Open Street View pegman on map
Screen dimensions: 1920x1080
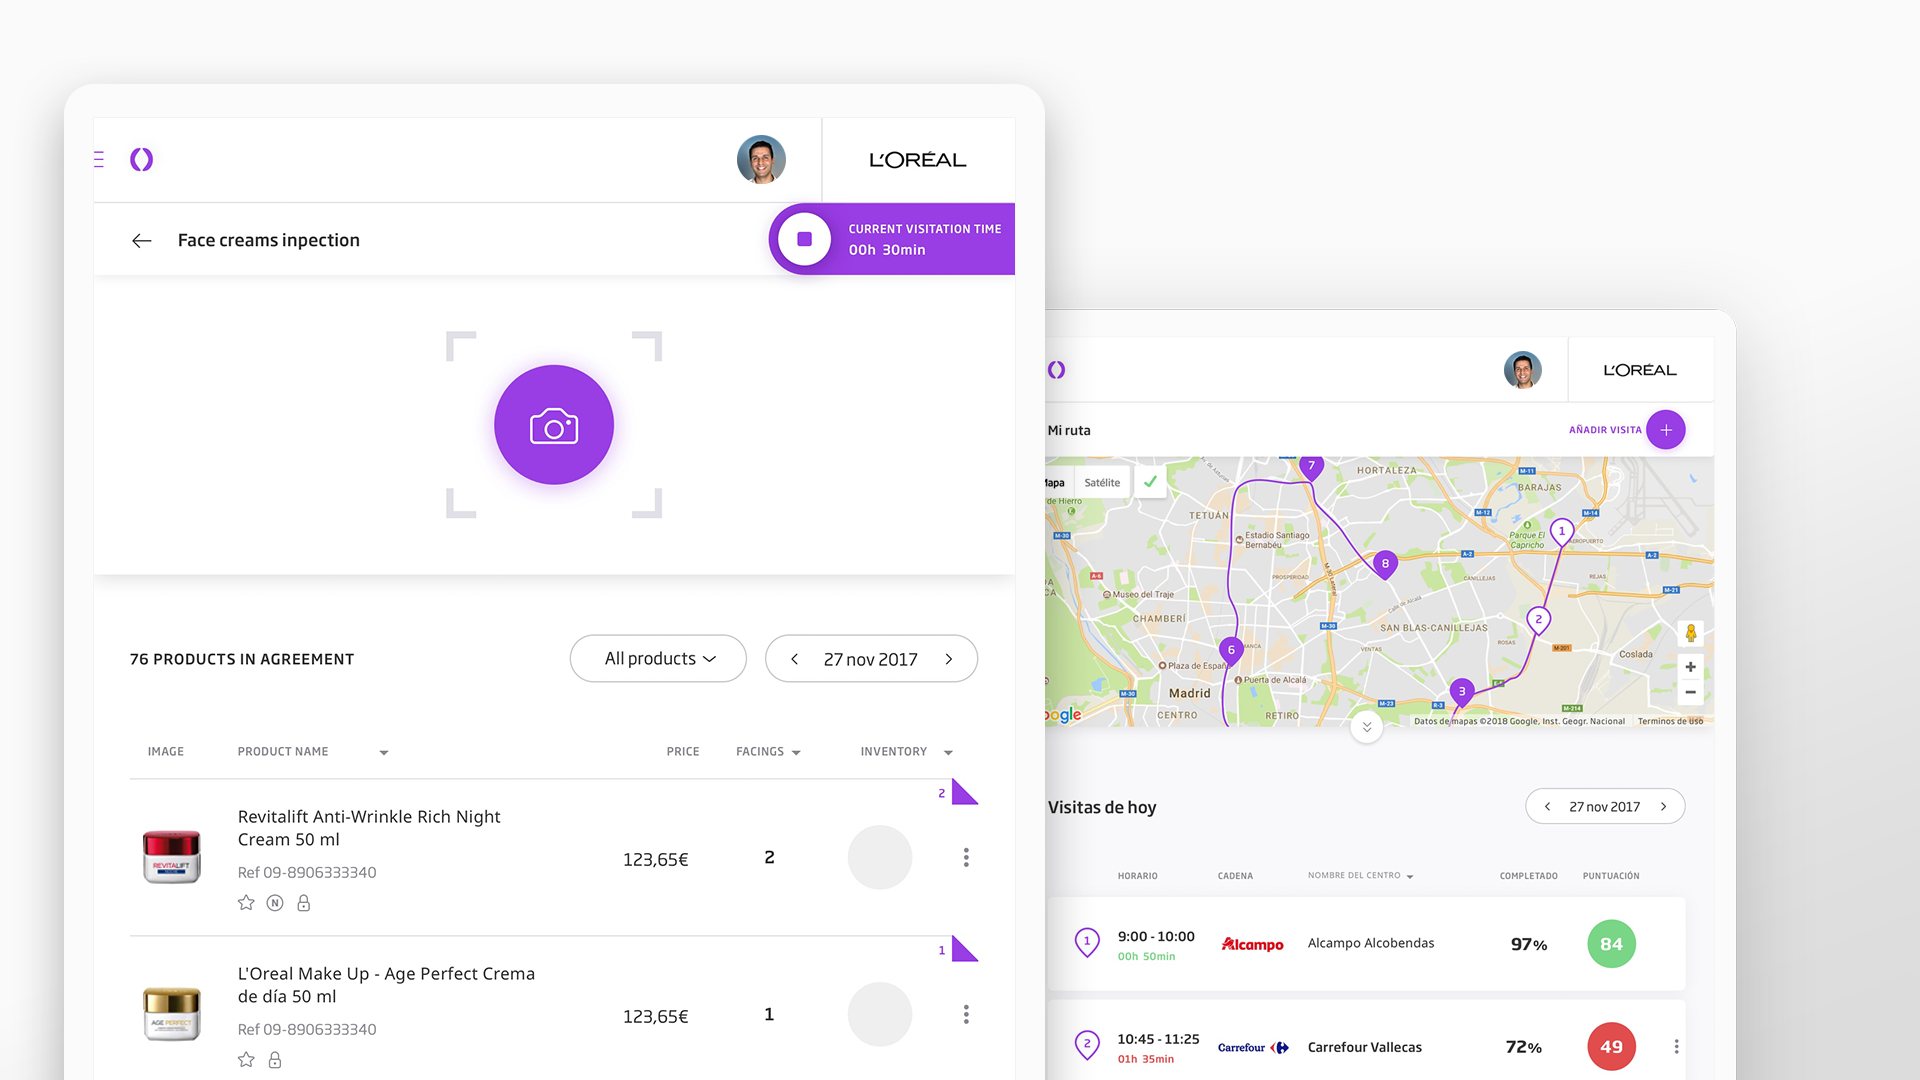[1691, 633]
